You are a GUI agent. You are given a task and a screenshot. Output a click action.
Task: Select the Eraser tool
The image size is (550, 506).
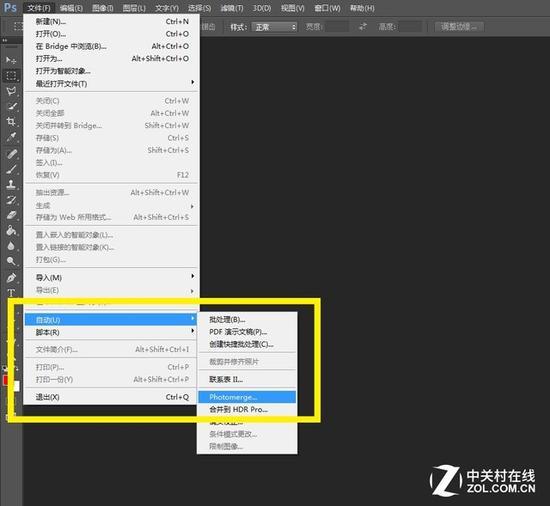point(11,215)
